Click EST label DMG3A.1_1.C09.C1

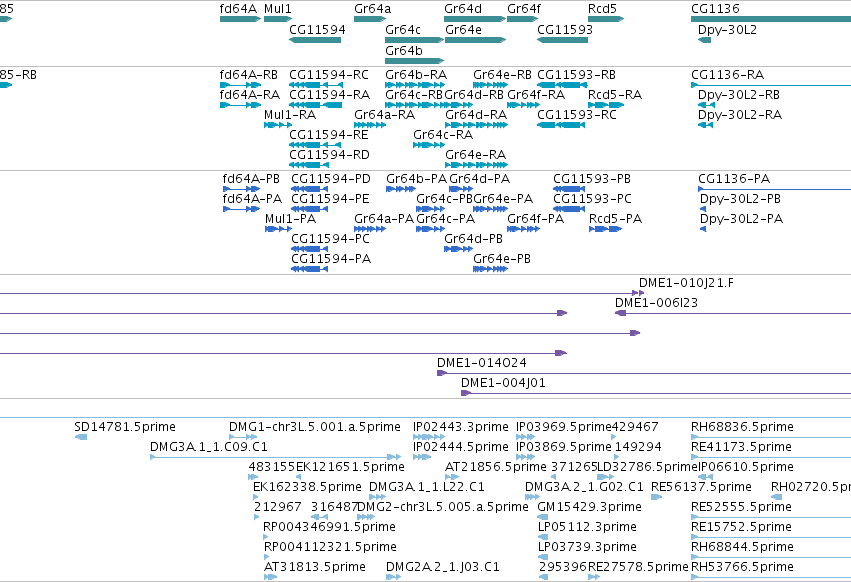coord(208,447)
